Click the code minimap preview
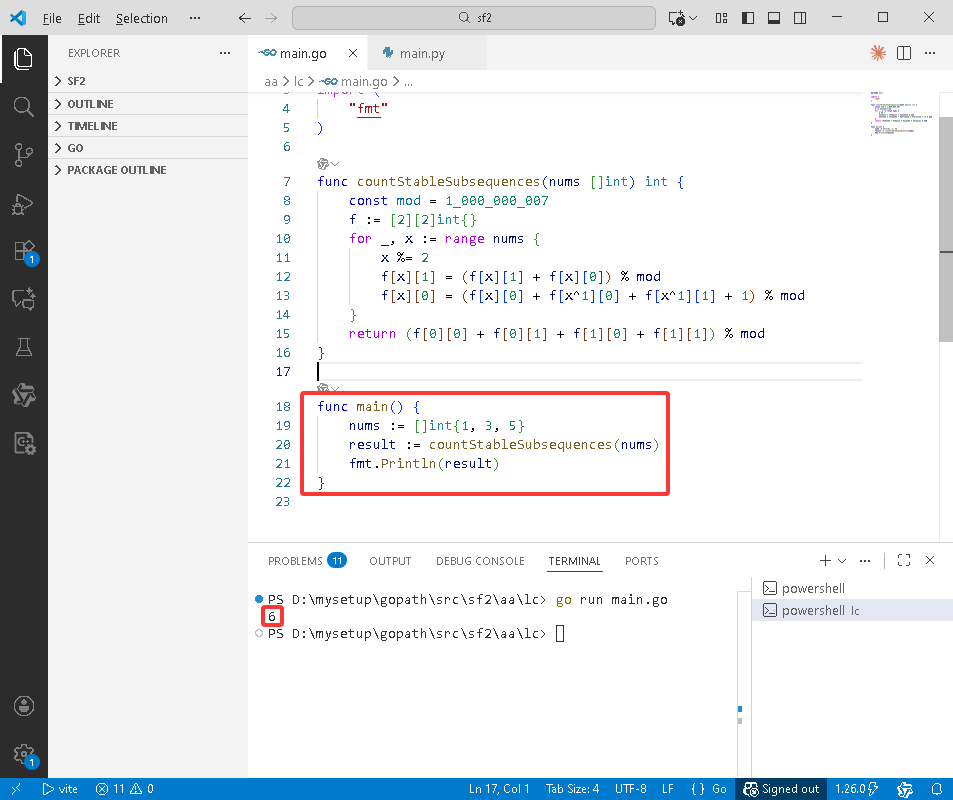The height and width of the screenshot is (800, 953). (x=901, y=113)
